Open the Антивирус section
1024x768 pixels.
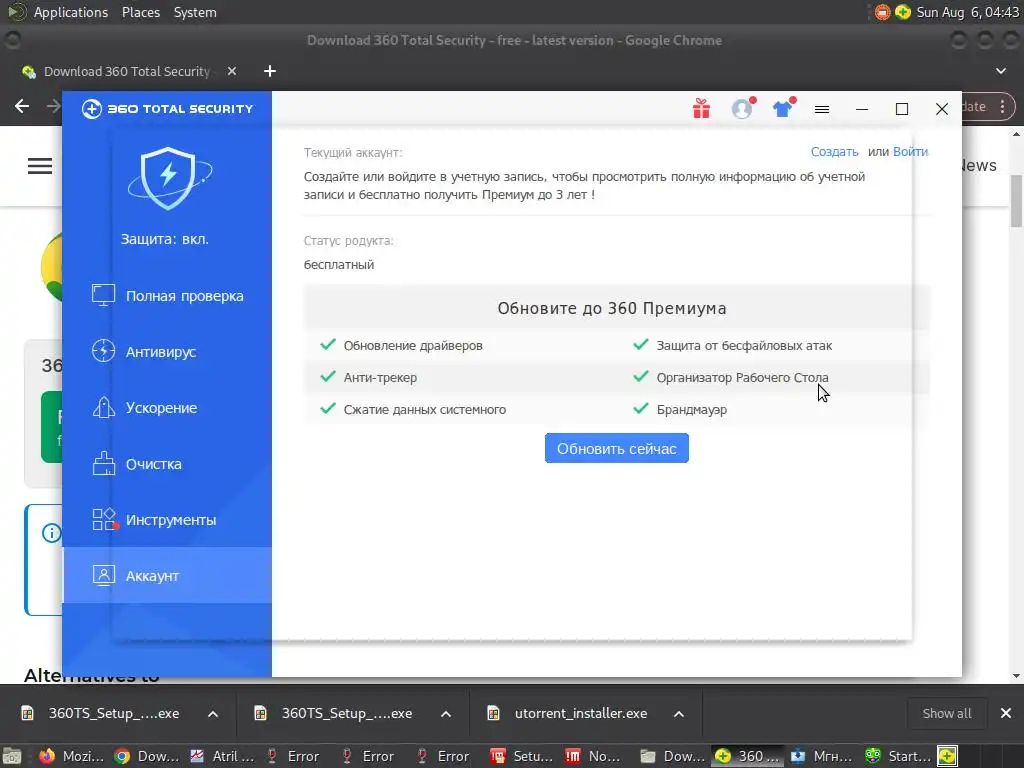click(x=167, y=352)
